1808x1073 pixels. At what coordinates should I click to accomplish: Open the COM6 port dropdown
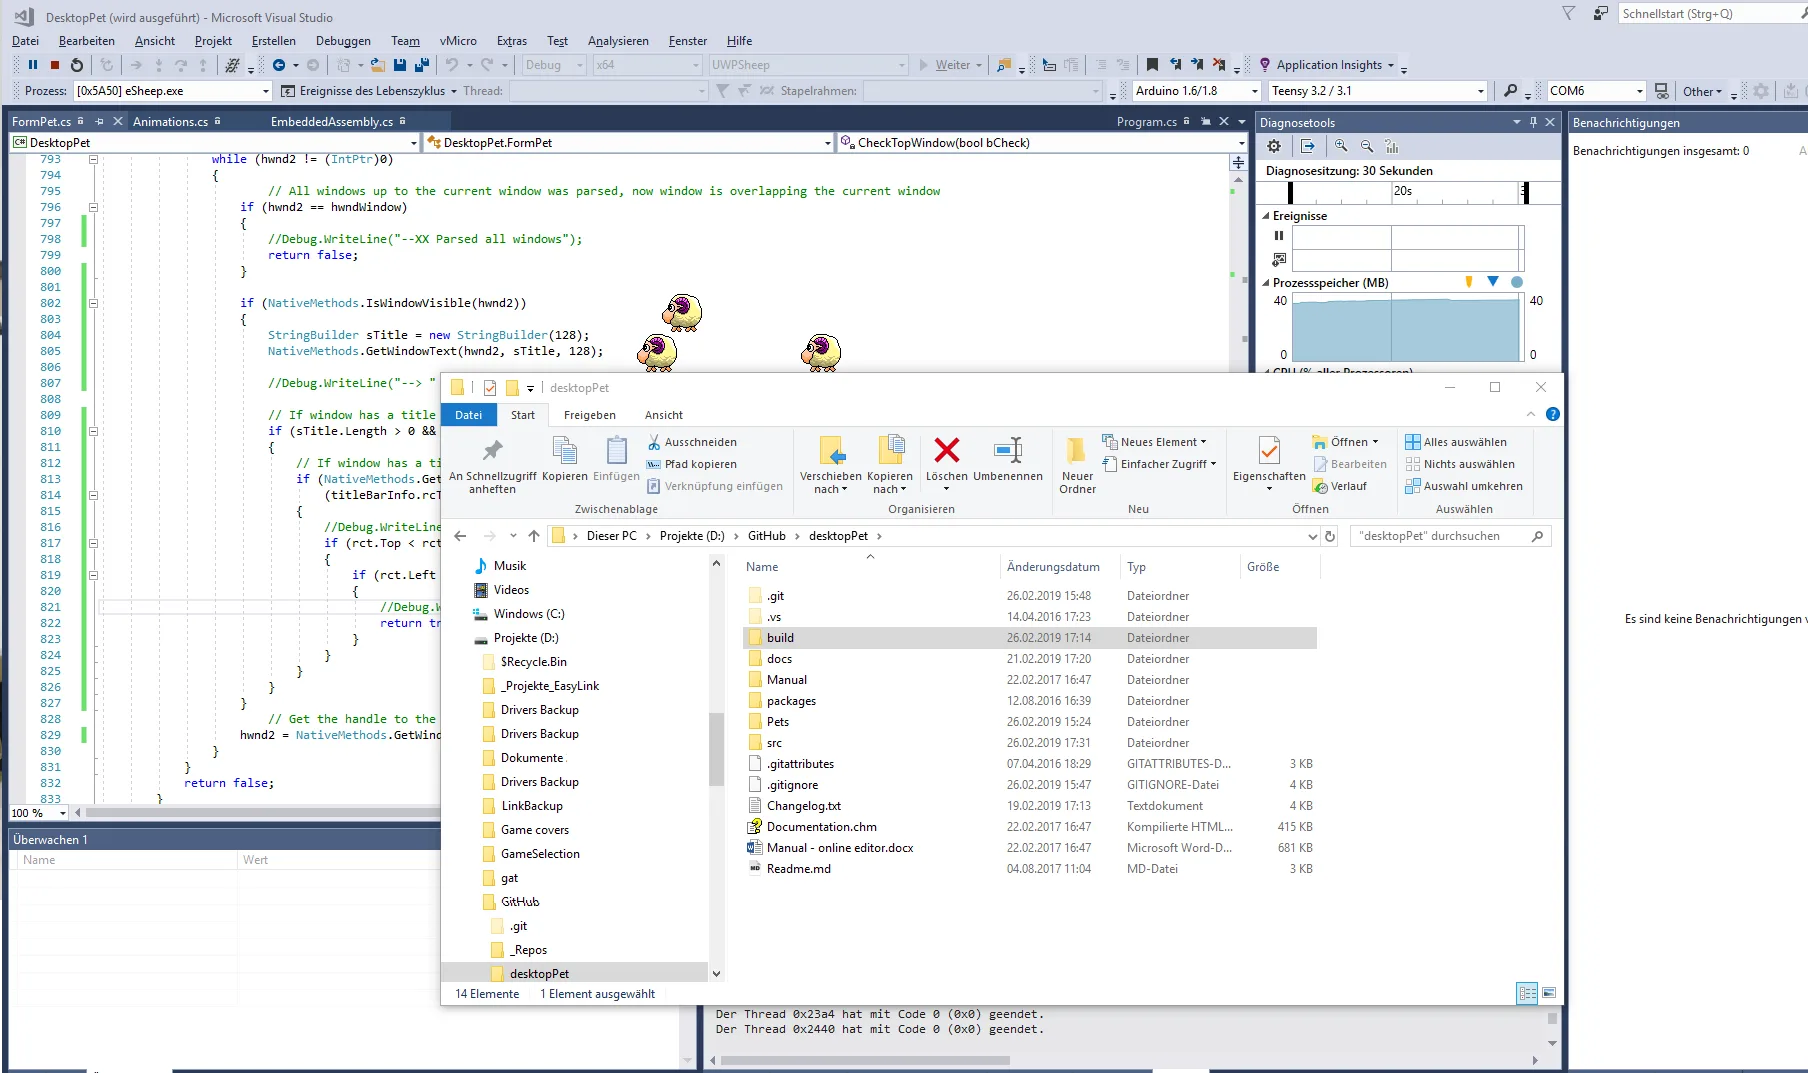click(x=1640, y=91)
